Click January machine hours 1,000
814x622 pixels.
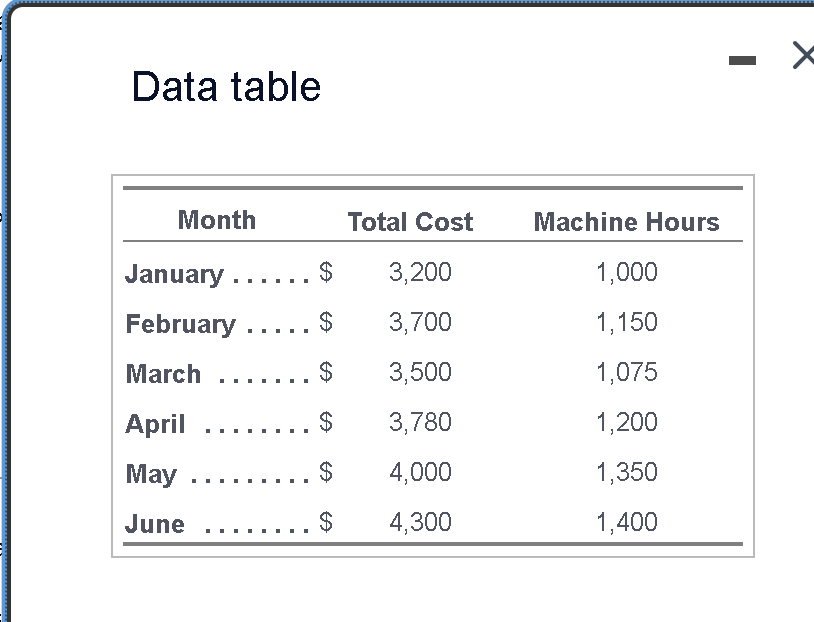pyautogui.click(x=627, y=272)
